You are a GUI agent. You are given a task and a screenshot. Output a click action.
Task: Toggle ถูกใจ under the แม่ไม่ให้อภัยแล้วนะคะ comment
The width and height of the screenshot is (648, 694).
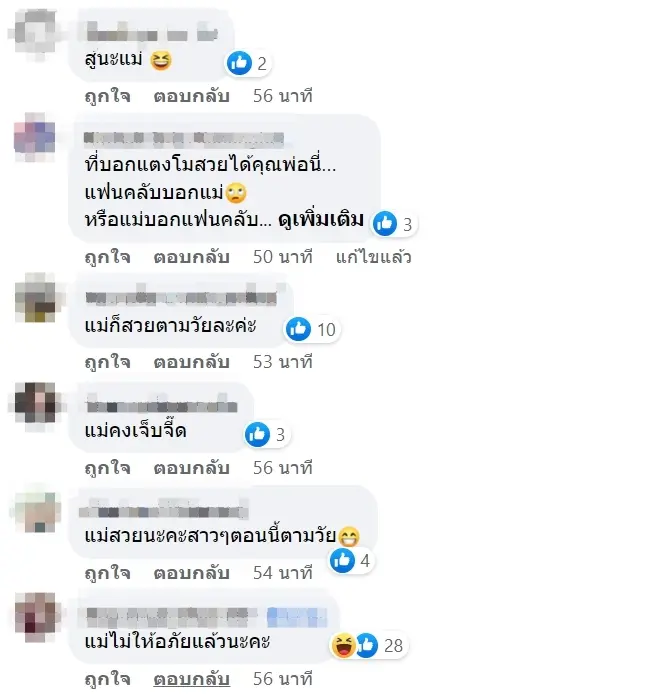pos(108,679)
